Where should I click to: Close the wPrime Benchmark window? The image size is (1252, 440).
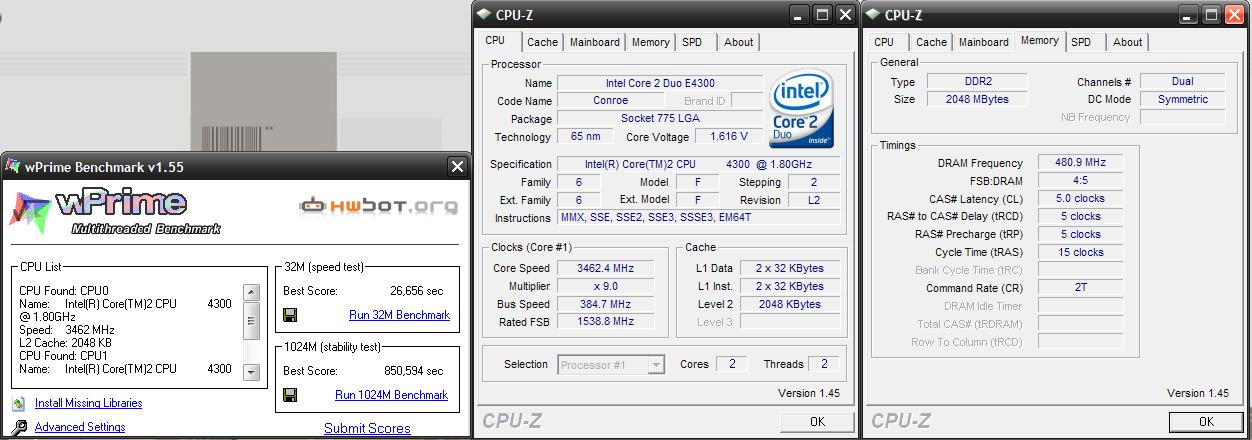pyautogui.click(x=457, y=167)
